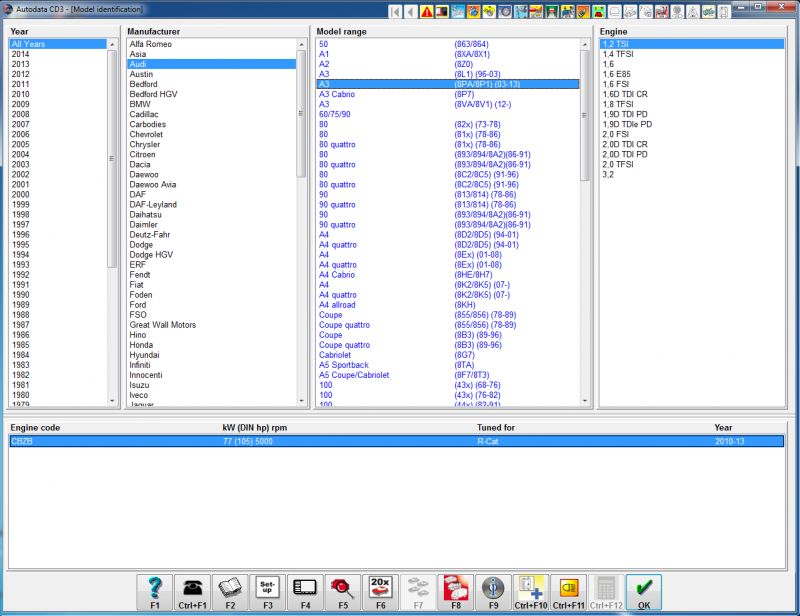Click the F6 20x vehicle button
The height and width of the screenshot is (616, 800).
pyautogui.click(x=381, y=592)
